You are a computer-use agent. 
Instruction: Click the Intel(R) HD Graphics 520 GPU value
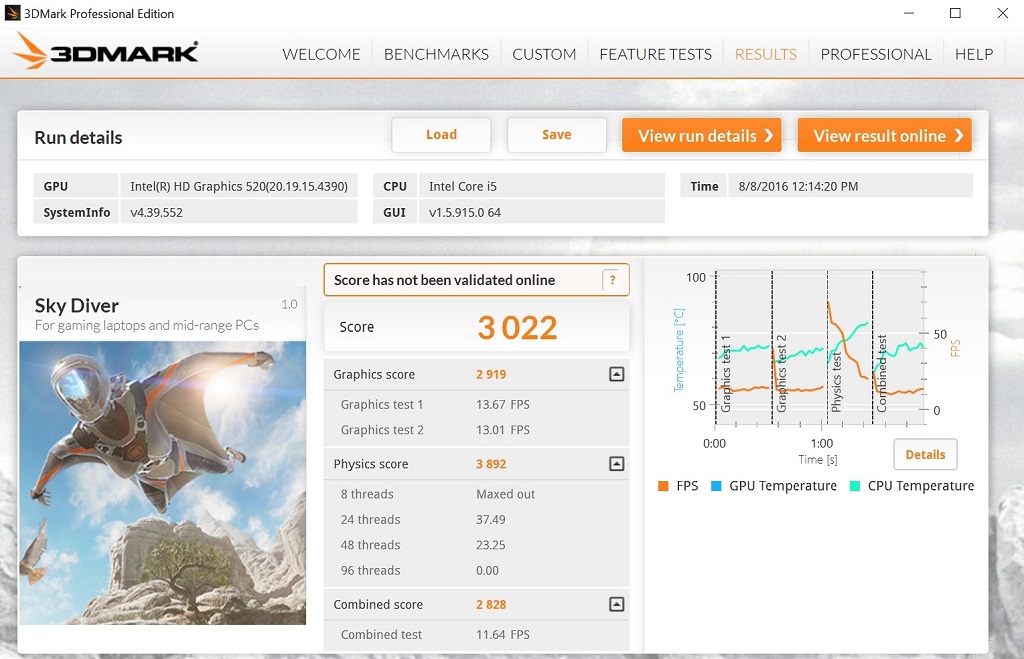tap(239, 187)
